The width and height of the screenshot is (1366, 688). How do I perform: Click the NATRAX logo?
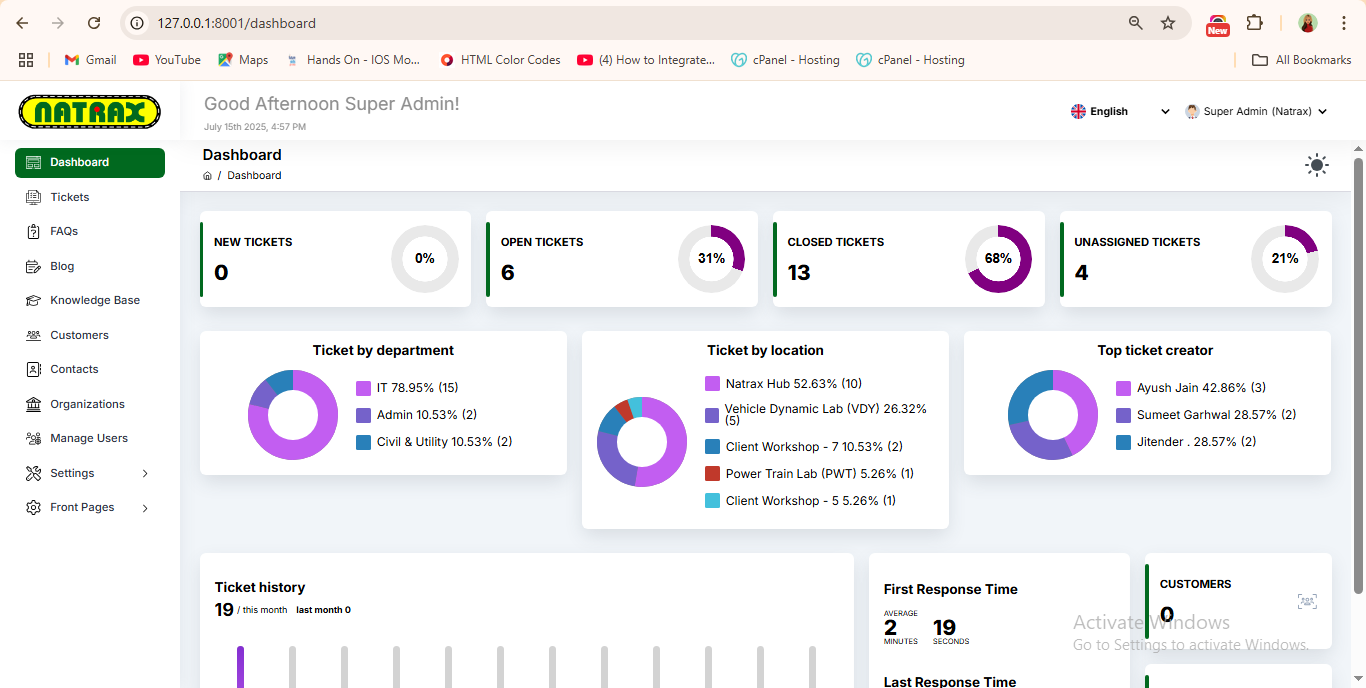point(90,111)
